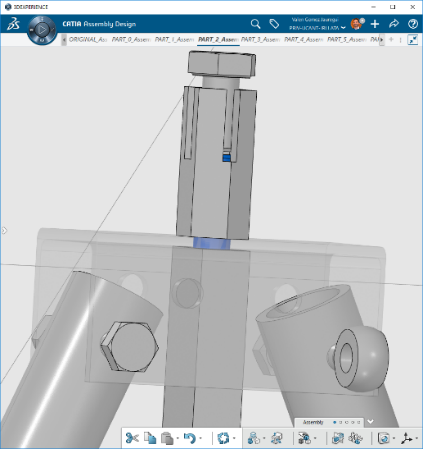Select the first action bar page dot
423x449 pixels.
(335, 422)
